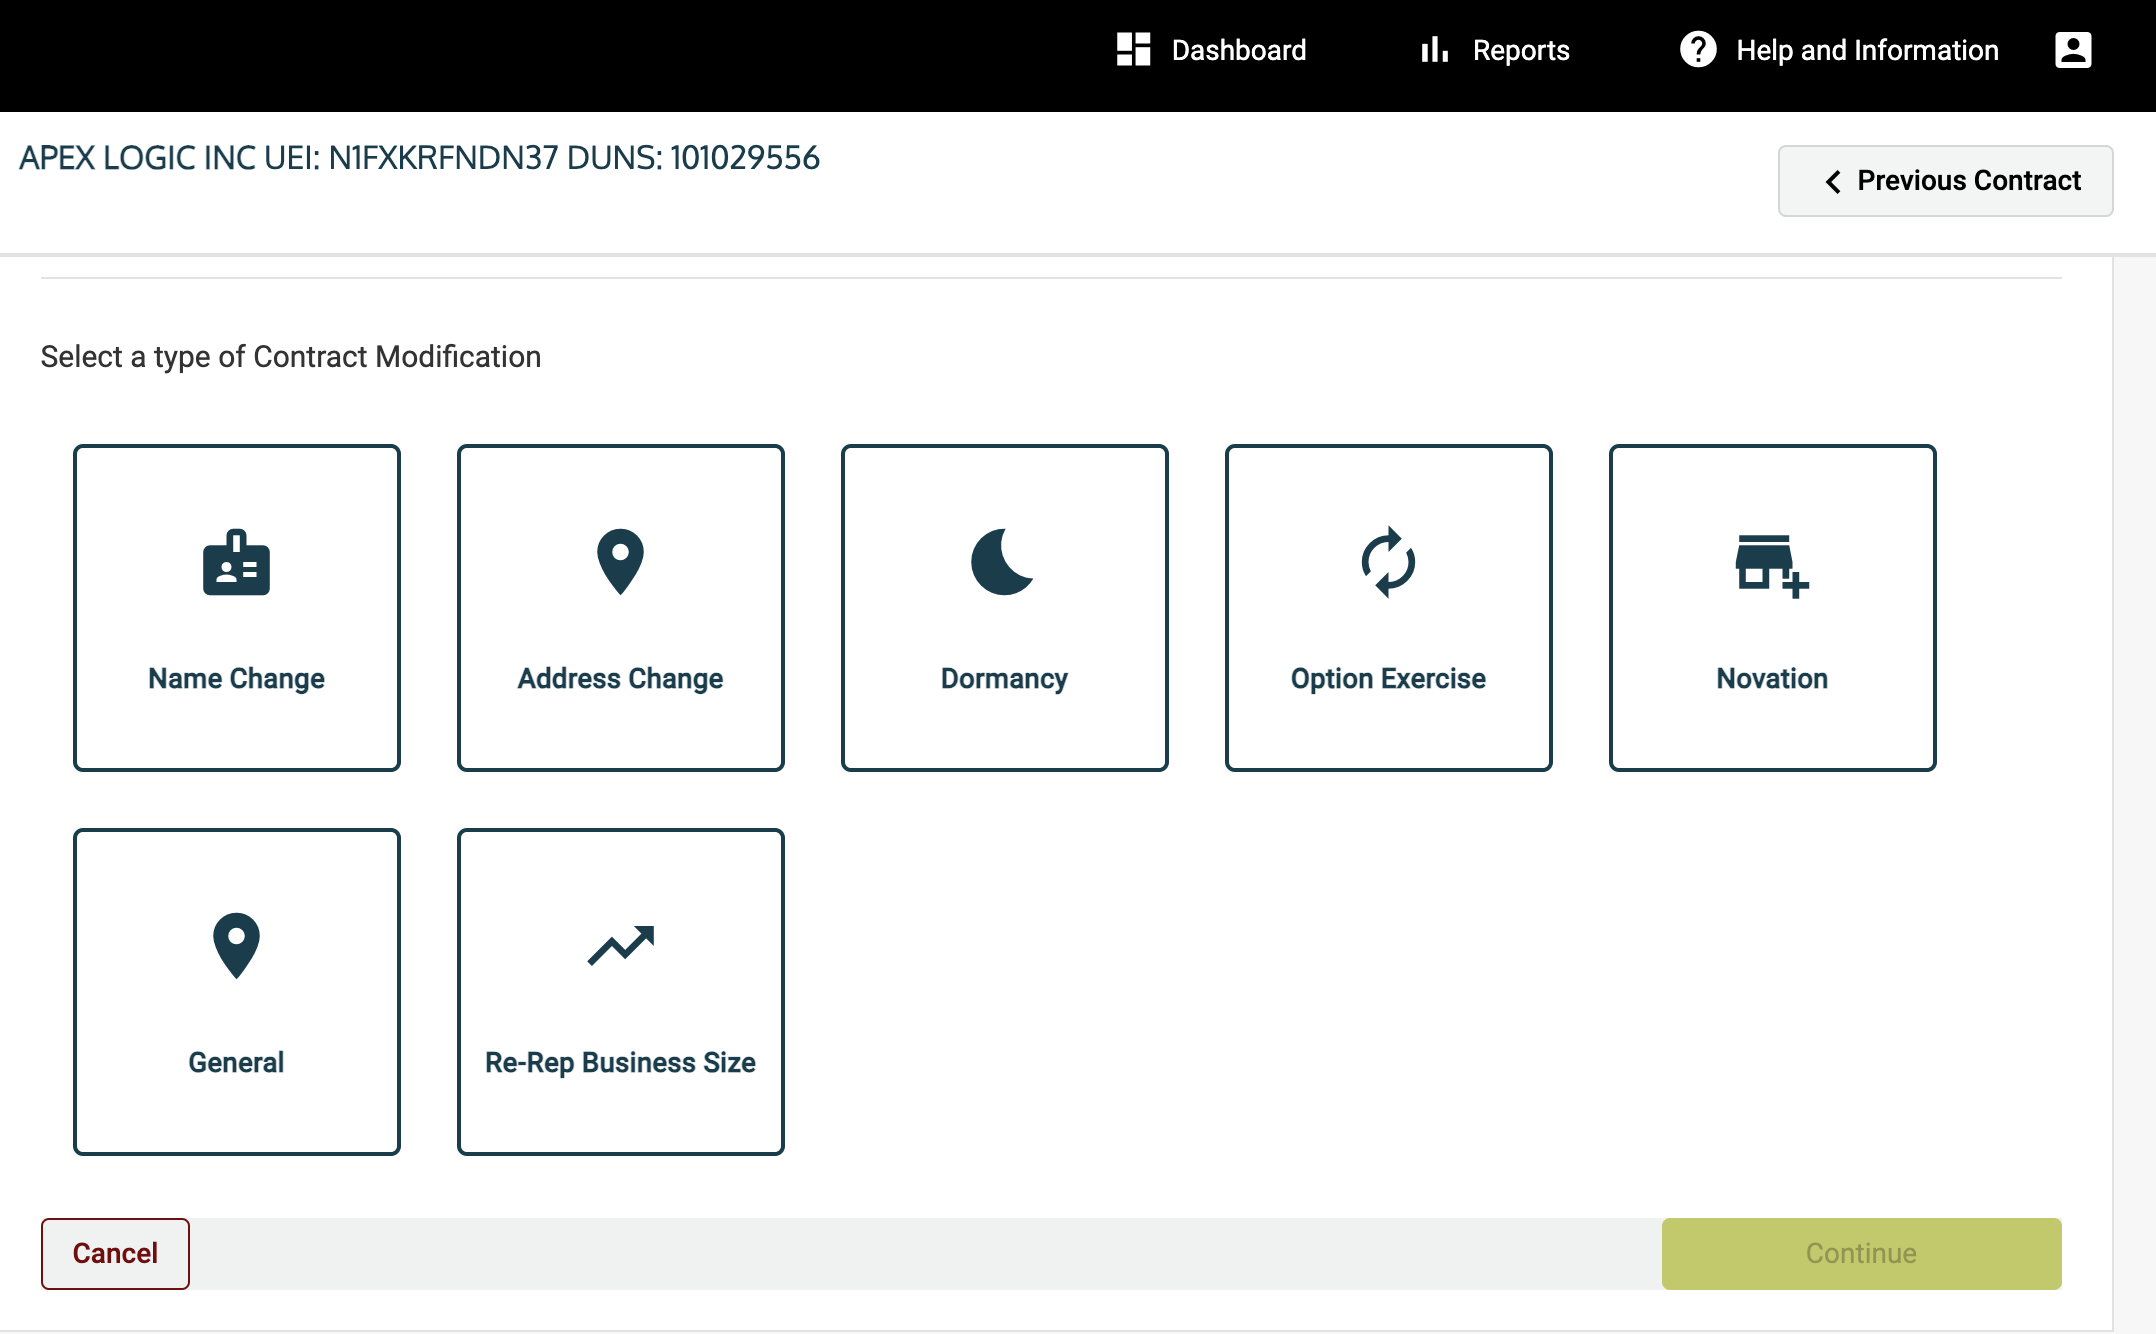Choose the Re-Rep Business Size label
Image resolution: width=2156 pixels, height=1334 pixels.
[620, 1063]
